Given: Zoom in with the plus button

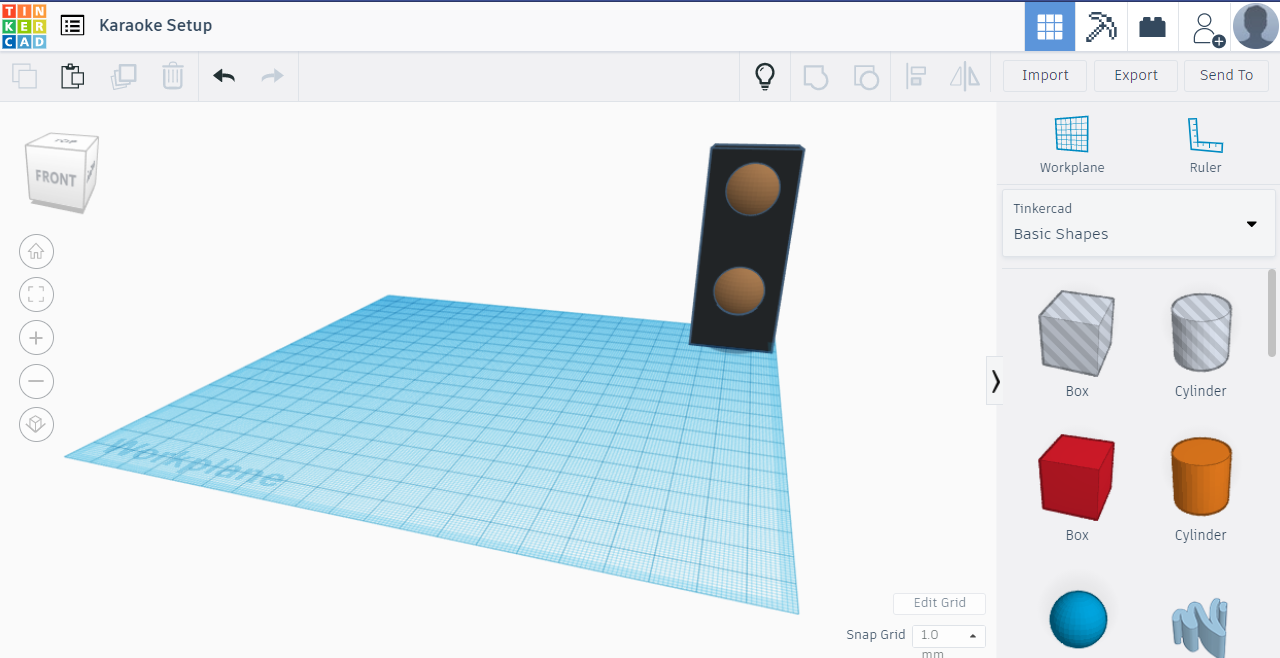Looking at the screenshot, I should (x=37, y=338).
